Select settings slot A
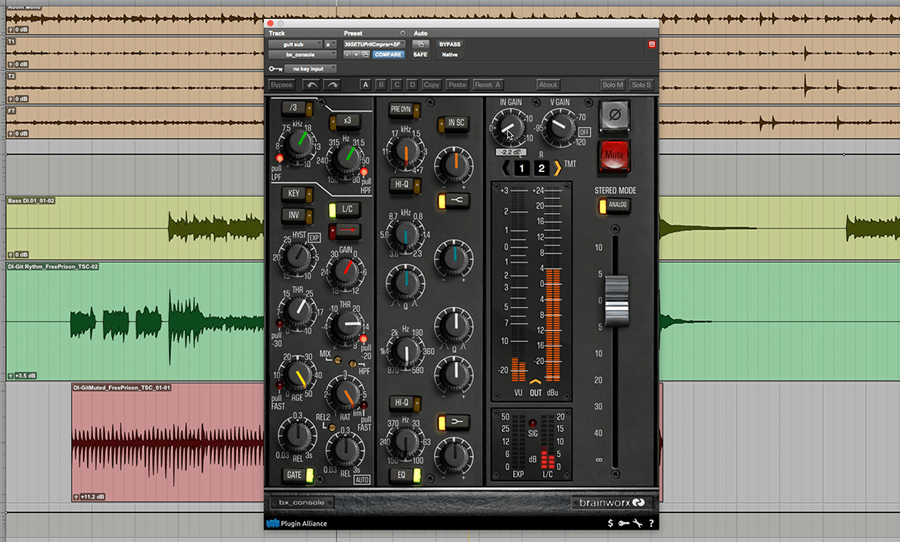Screen dimensions: 900x542 pos(365,85)
